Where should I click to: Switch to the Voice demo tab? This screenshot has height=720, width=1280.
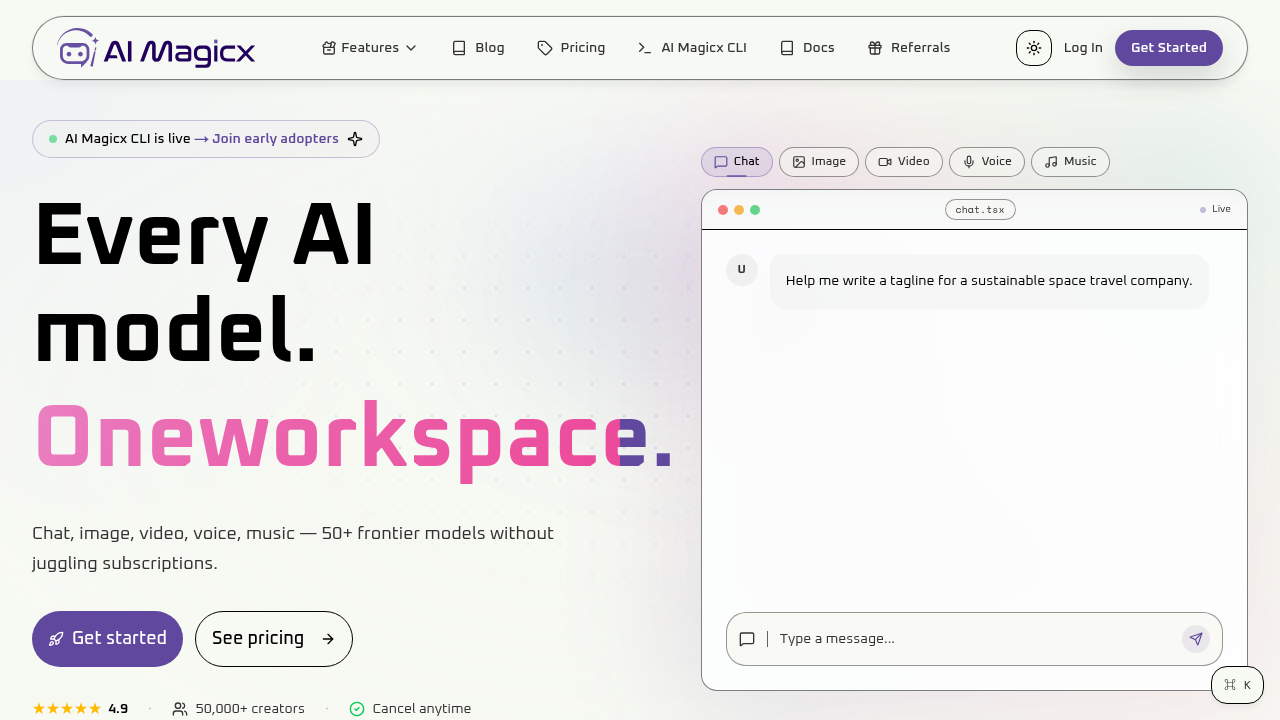point(987,162)
